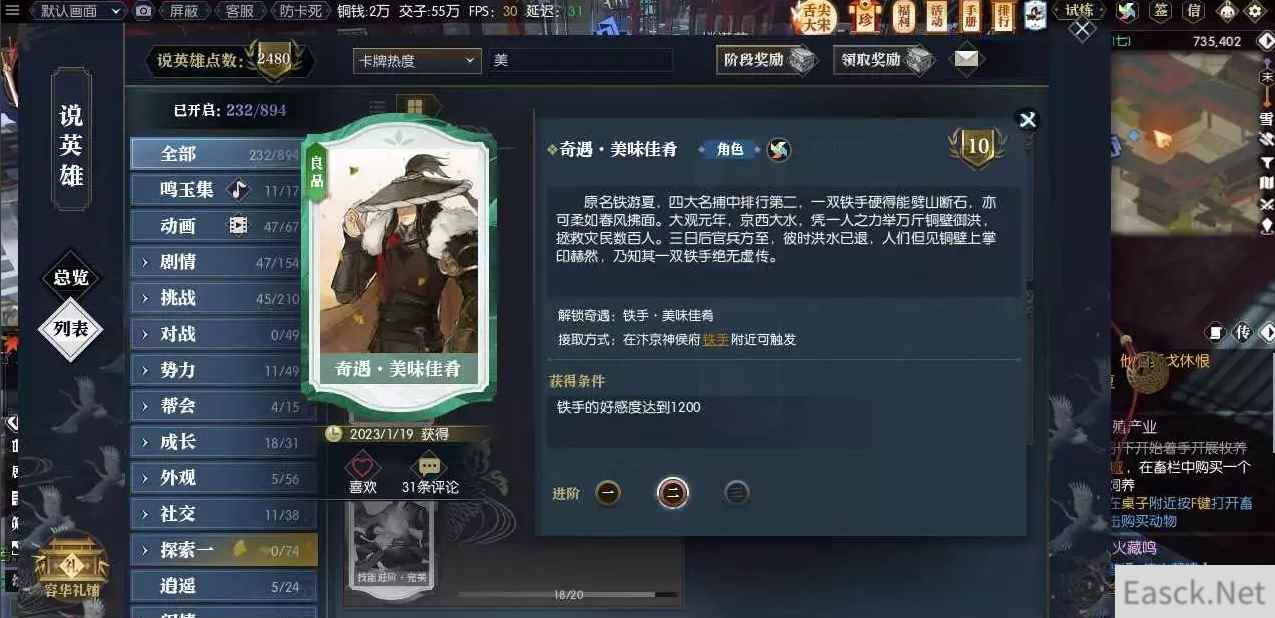
Task: Select the 全部 category tab
Action: point(224,154)
